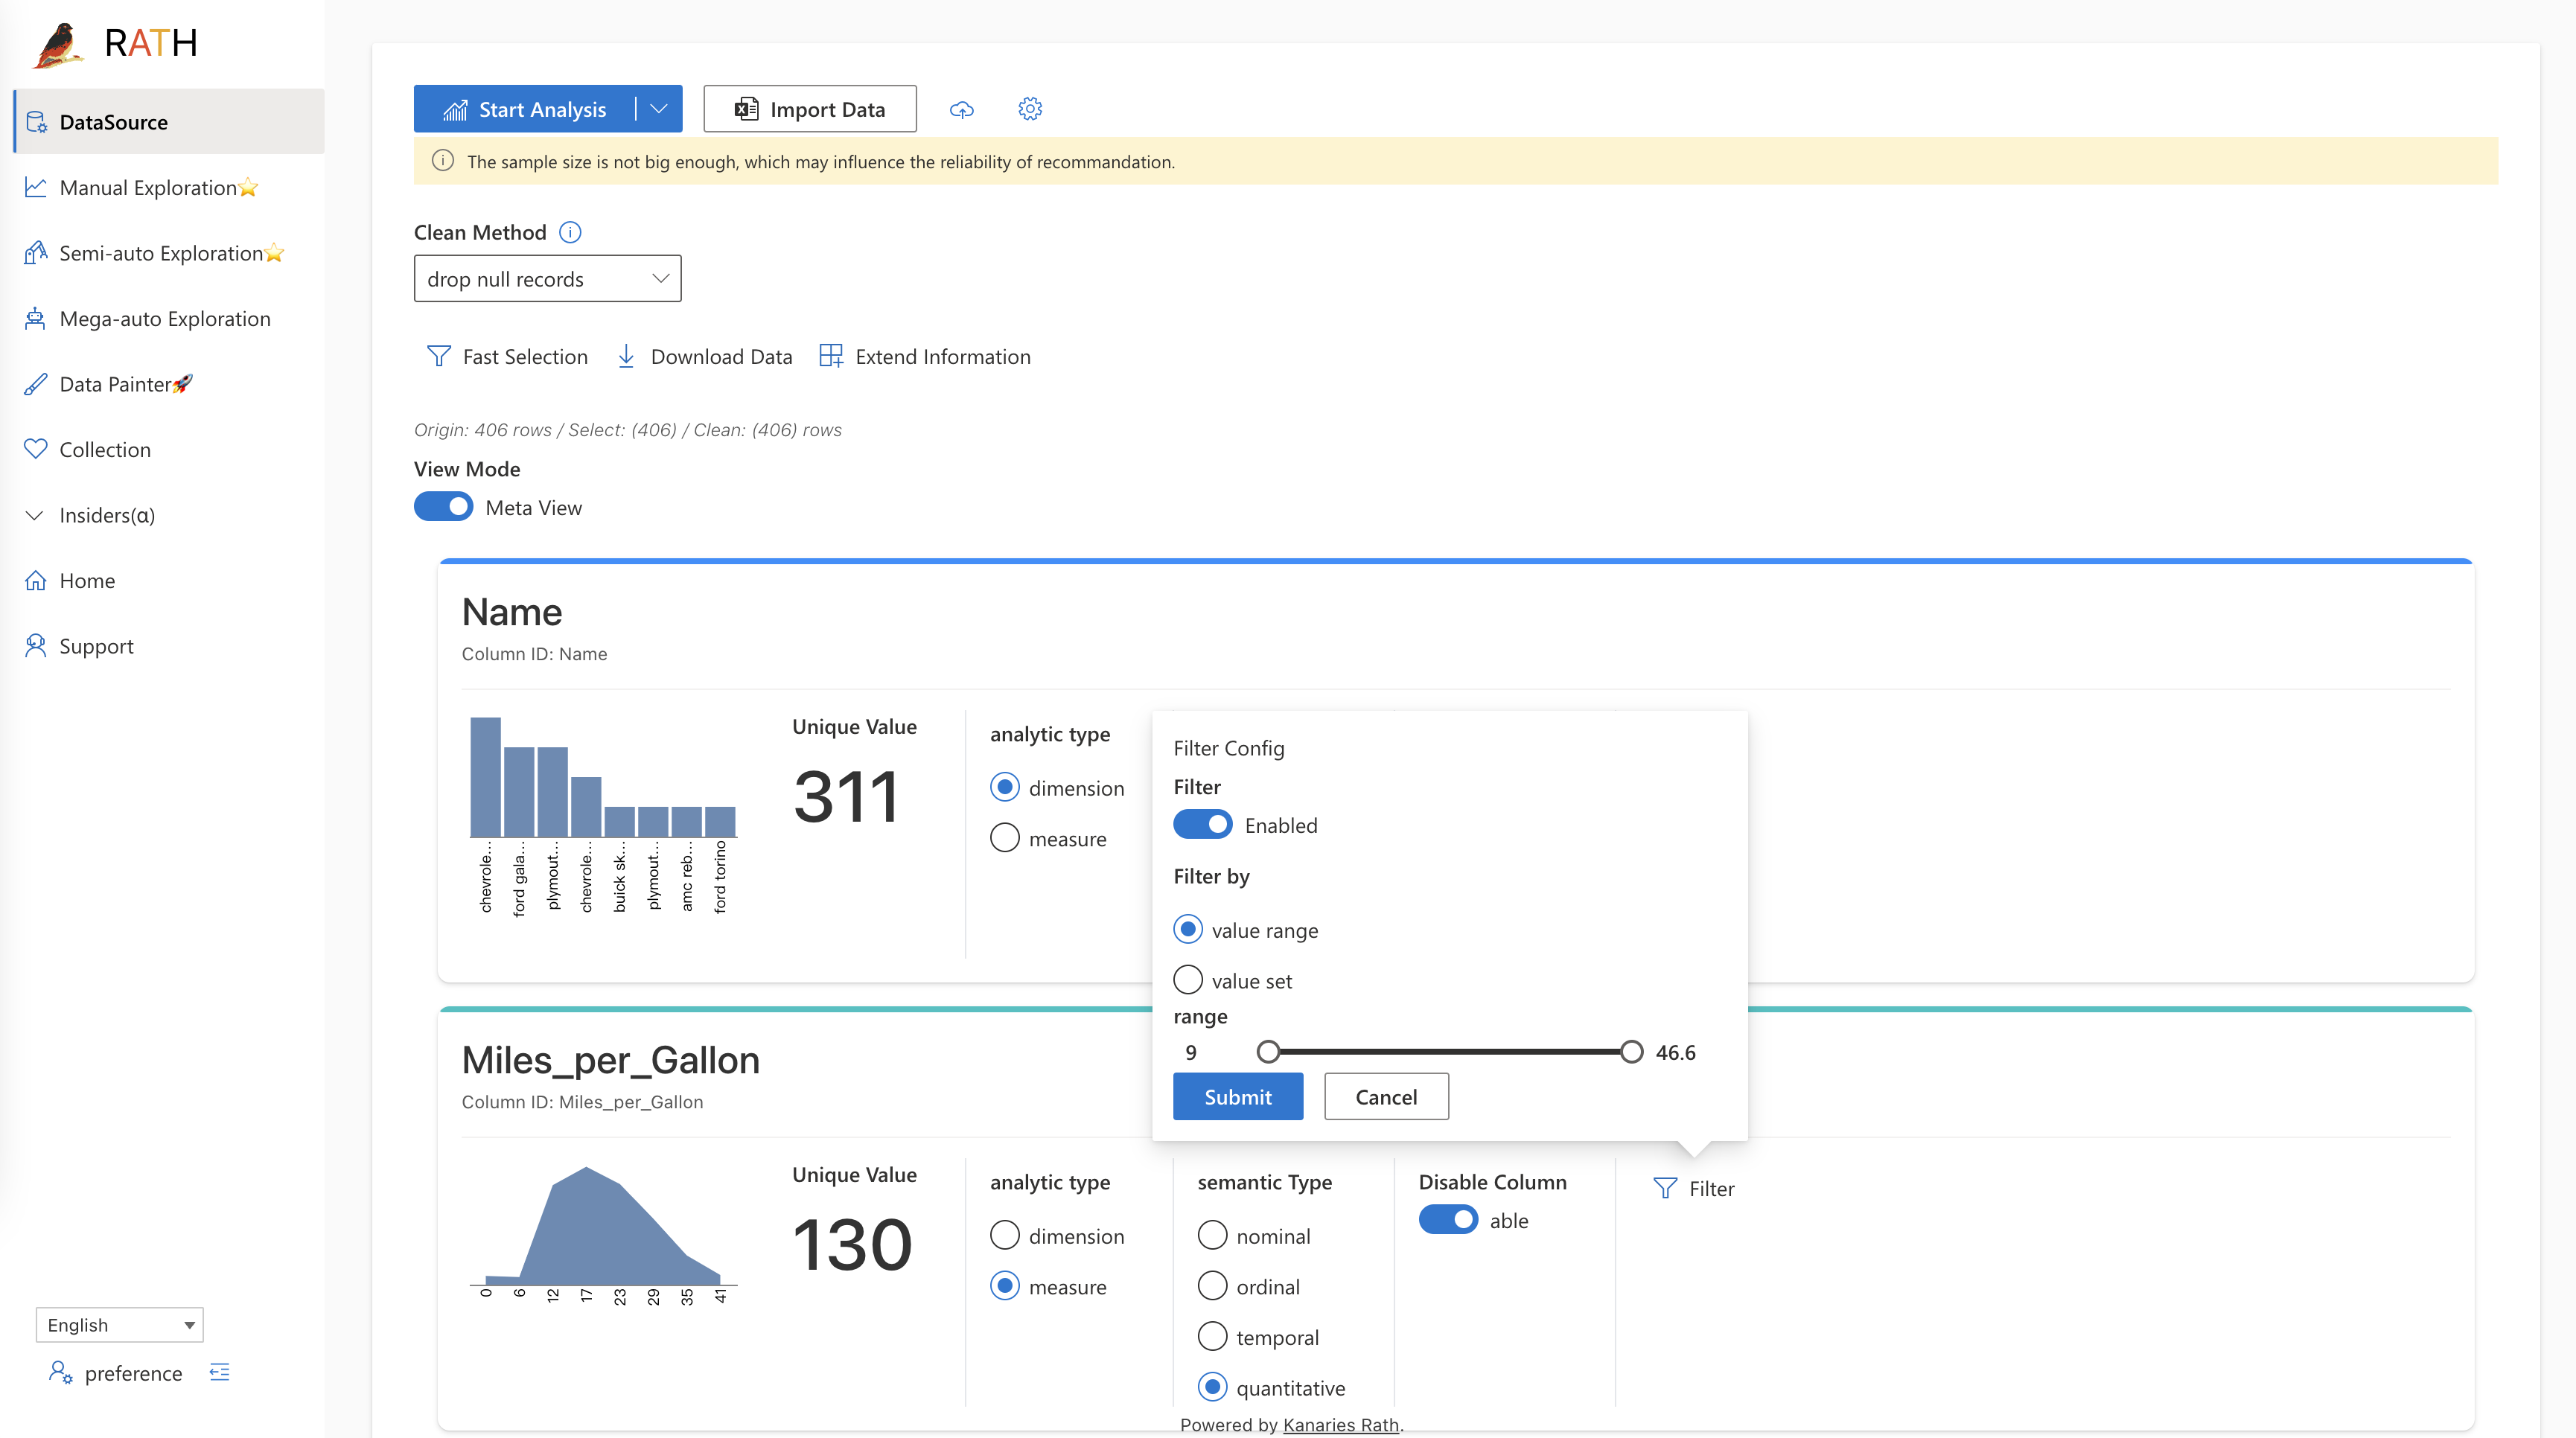
Task: Click the warning info icon in the banner
Action: 443,161
